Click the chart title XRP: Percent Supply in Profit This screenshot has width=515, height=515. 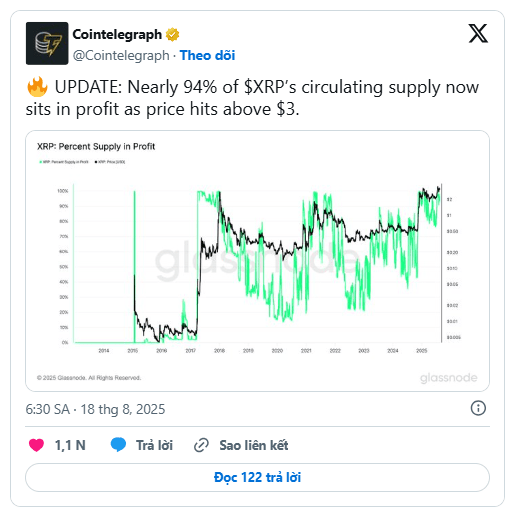(x=96, y=146)
